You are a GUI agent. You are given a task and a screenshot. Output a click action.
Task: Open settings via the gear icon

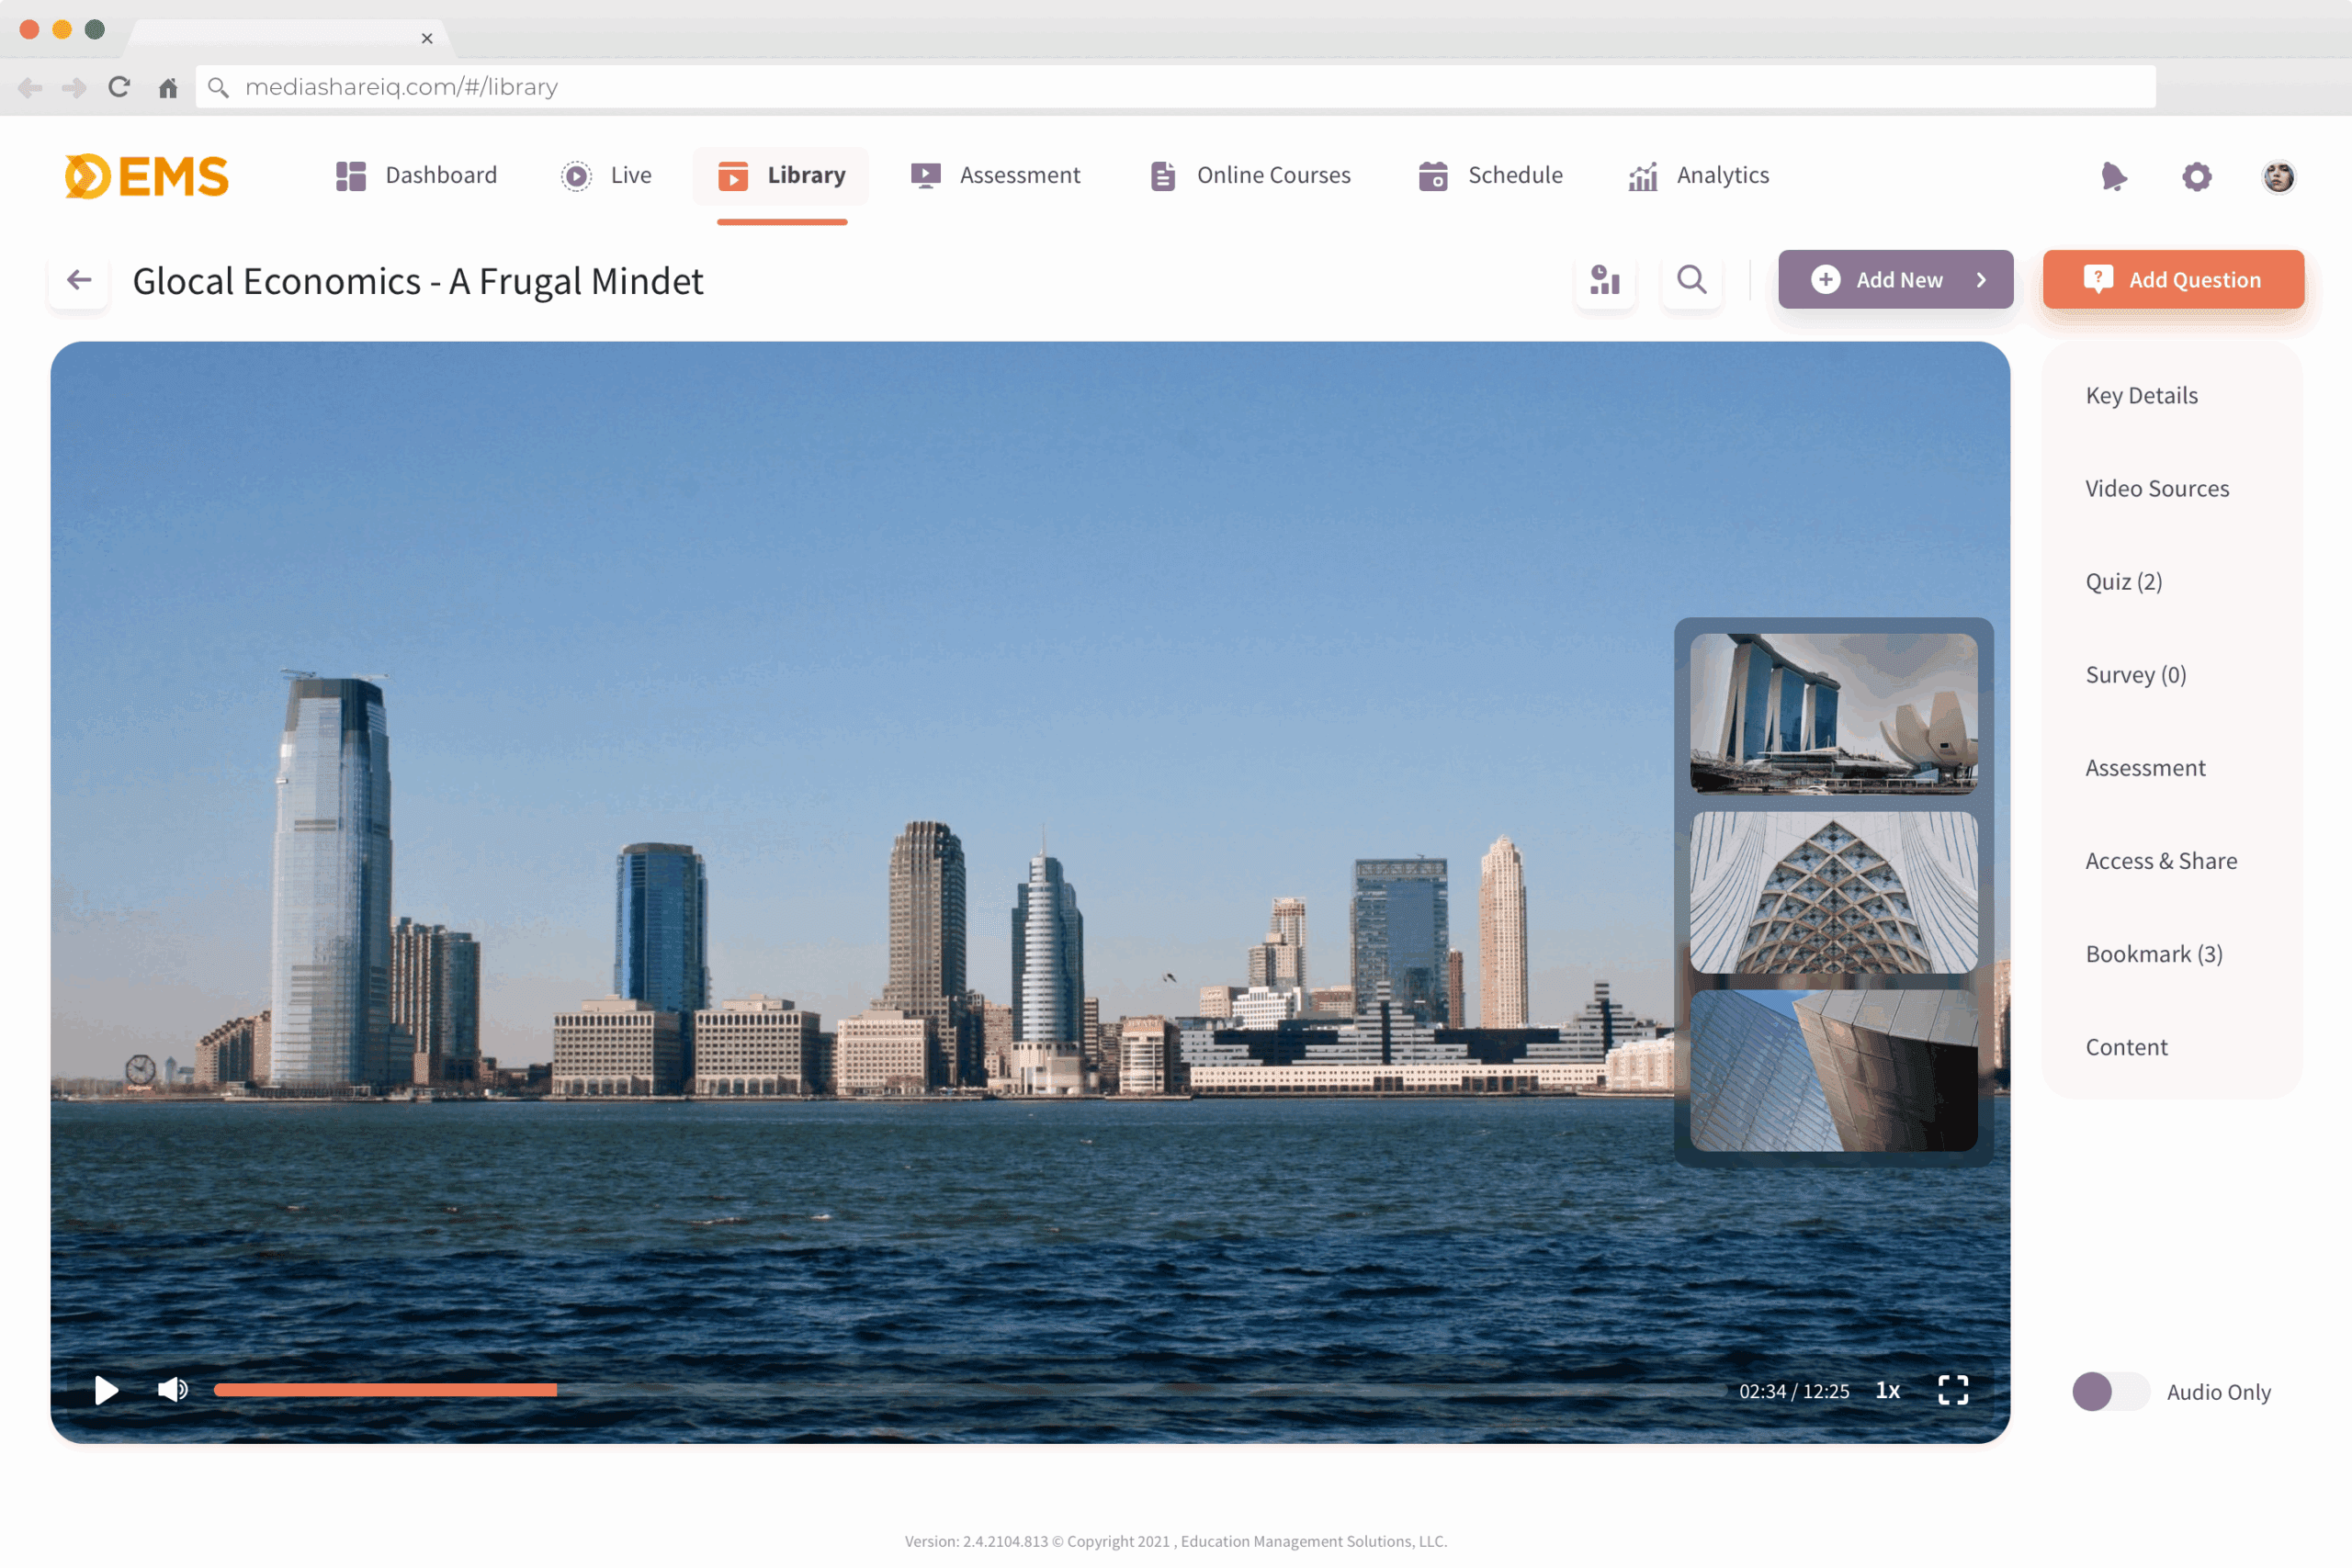pyautogui.click(x=2196, y=176)
